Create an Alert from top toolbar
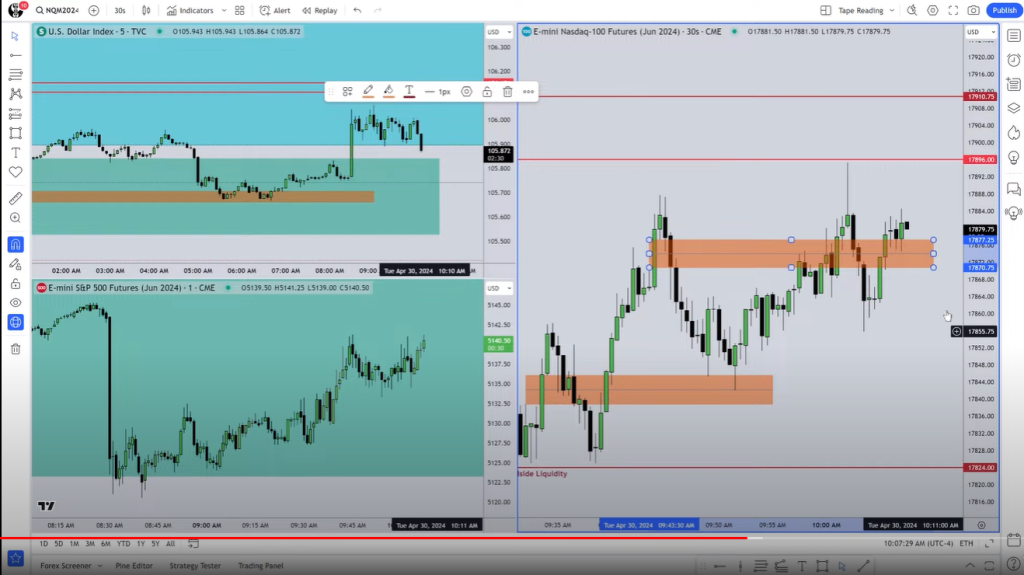The width and height of the screenshot is (1024, 575). tap(275, 10)
